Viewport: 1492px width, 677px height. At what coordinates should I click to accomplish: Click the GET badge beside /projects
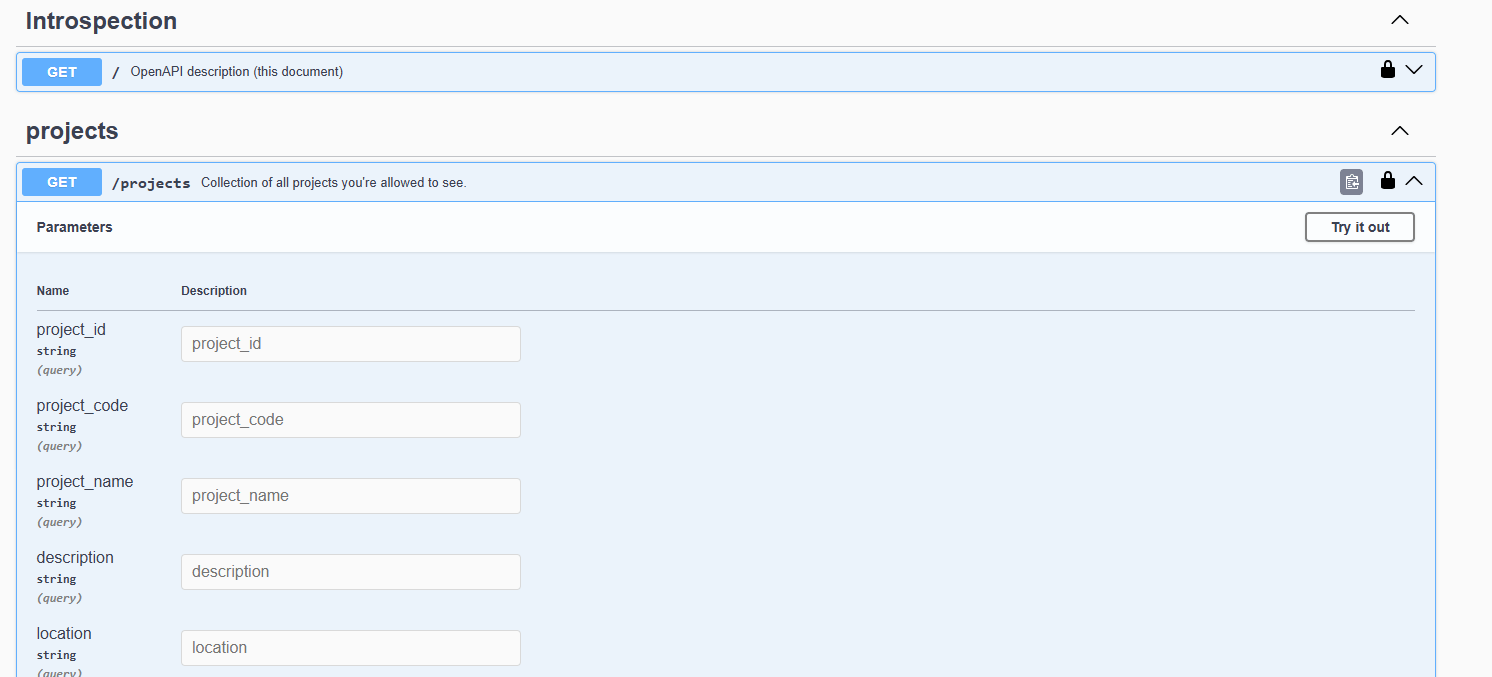point(62,182)
